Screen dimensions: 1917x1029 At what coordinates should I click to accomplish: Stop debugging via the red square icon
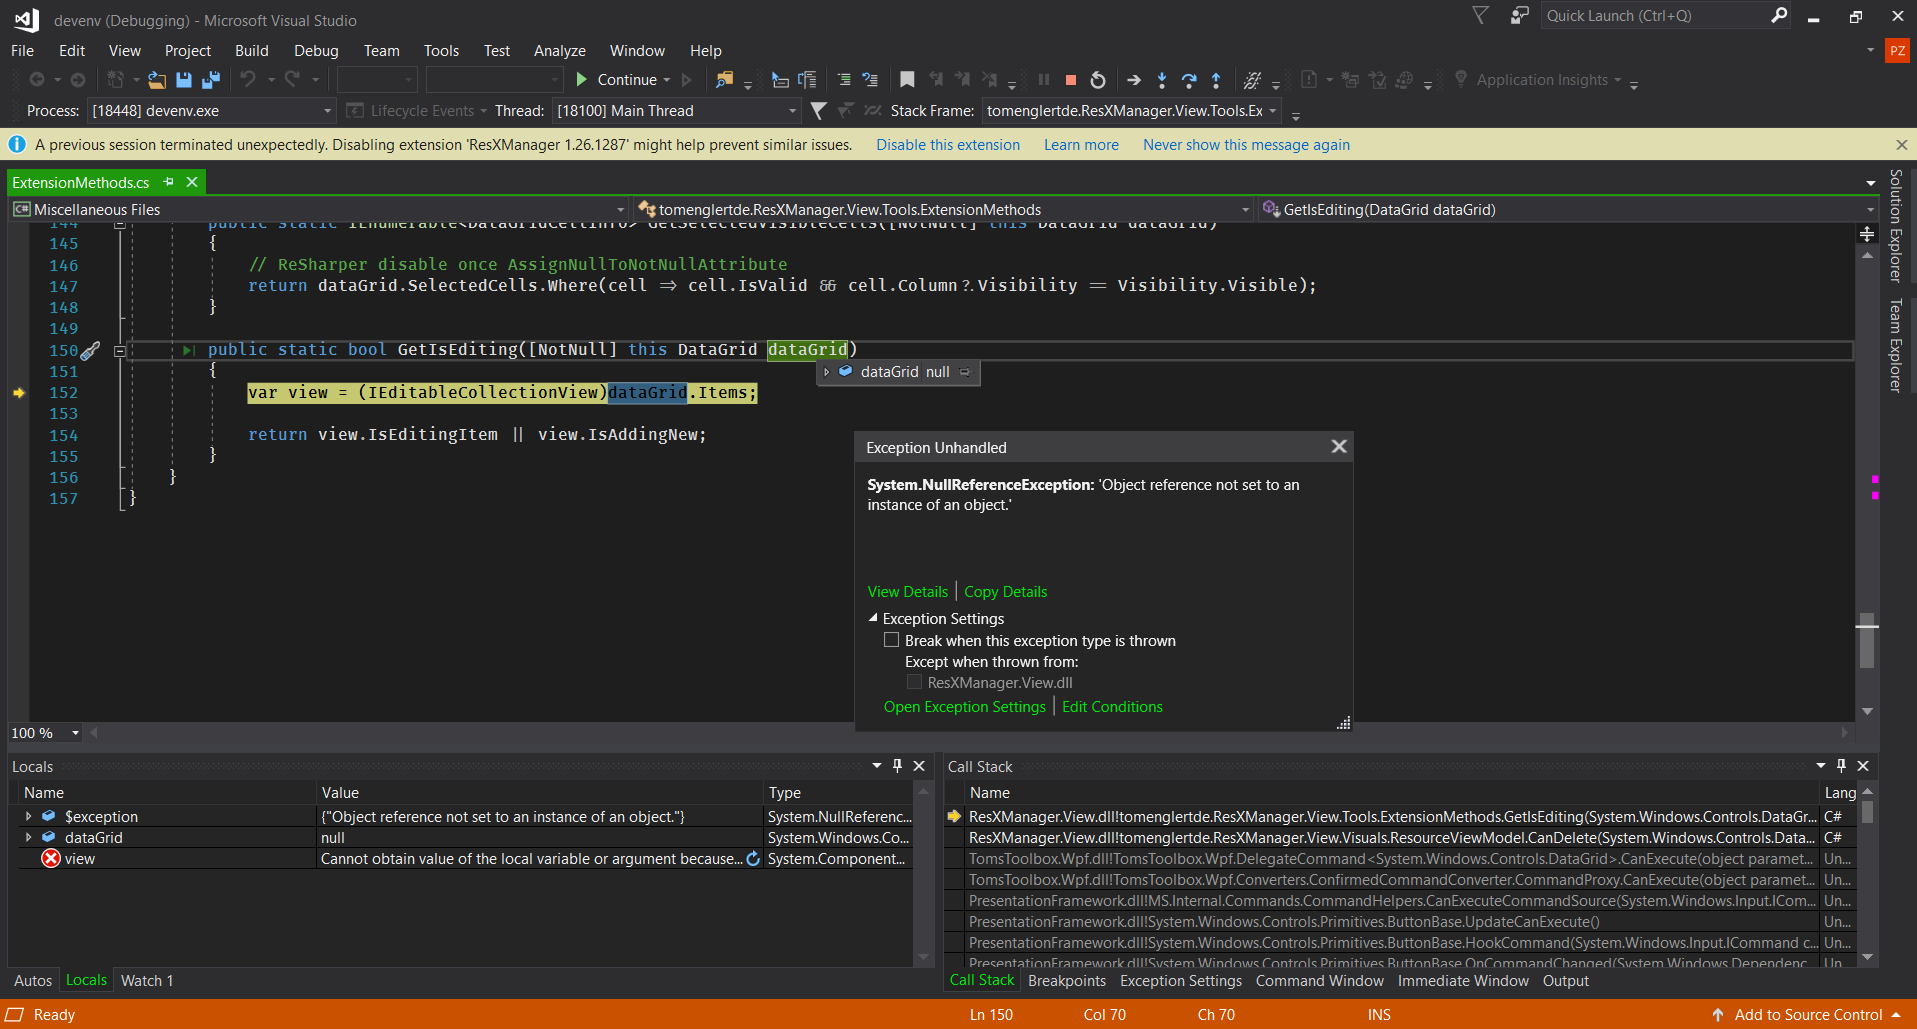pyautogui.click(x=1071, y=80)
